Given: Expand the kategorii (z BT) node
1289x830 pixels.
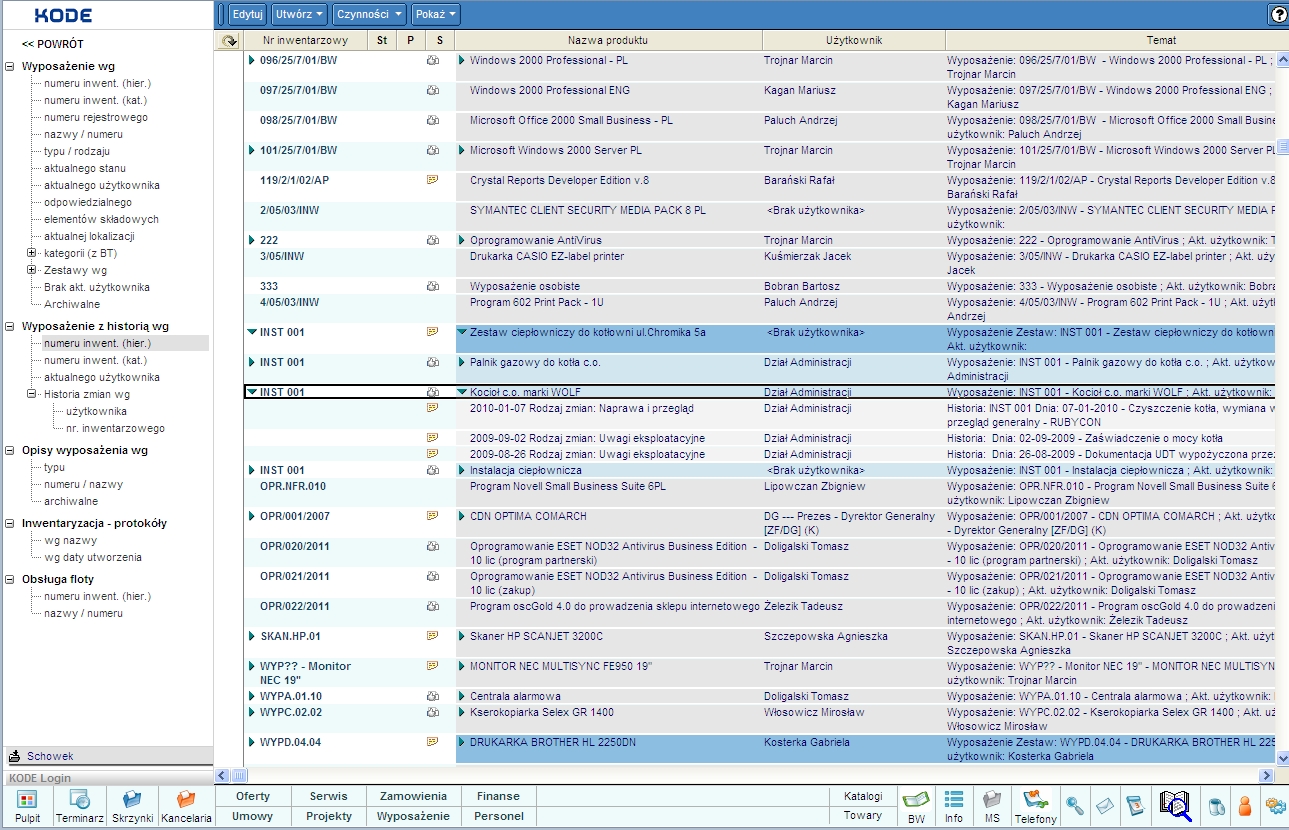Looking at the screenshot, I should coord(32,253).
